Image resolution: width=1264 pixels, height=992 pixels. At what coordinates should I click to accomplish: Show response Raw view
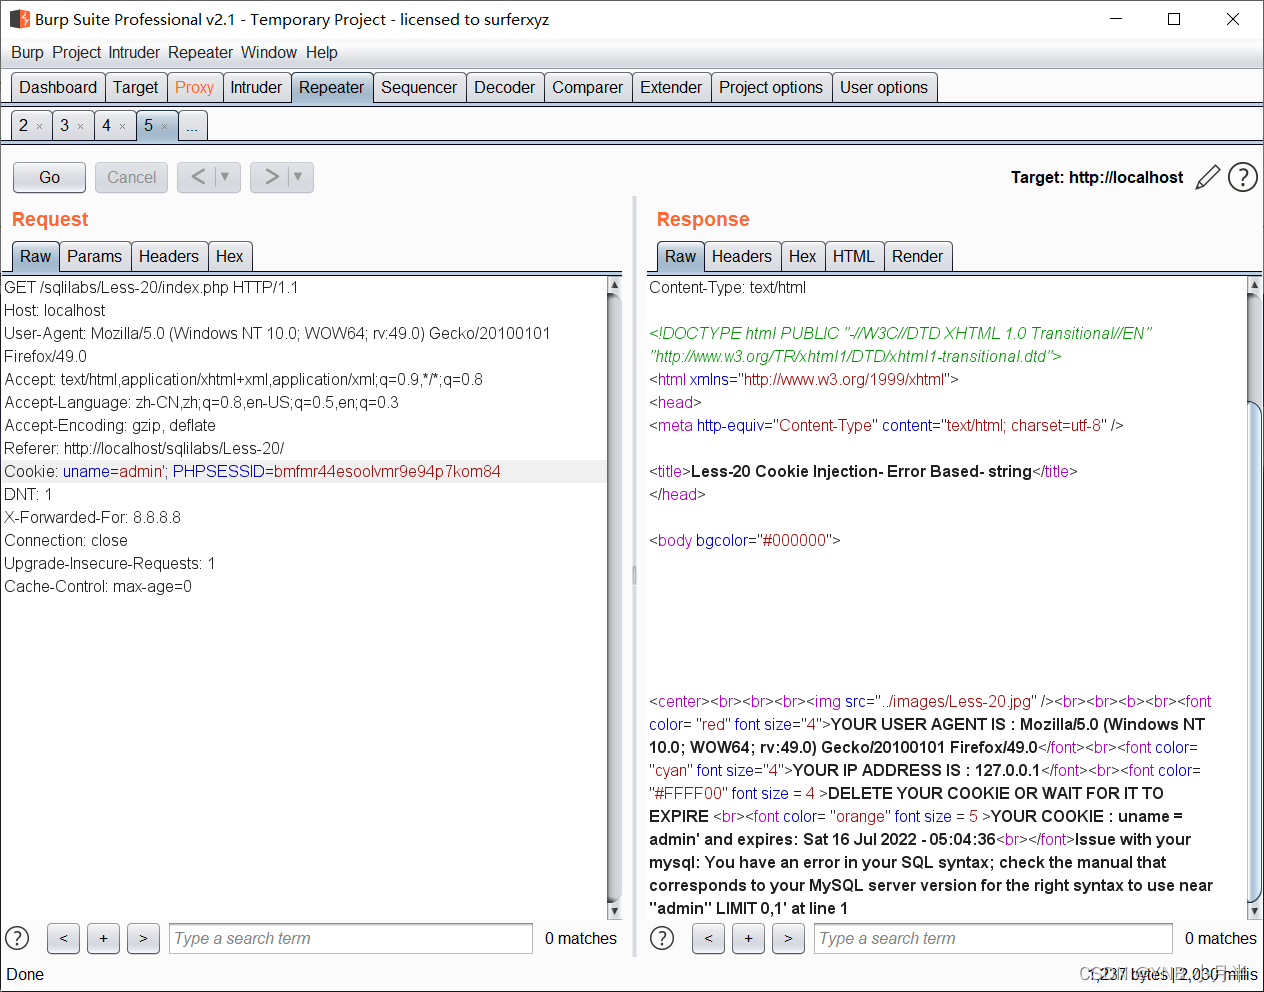point(680,256)
